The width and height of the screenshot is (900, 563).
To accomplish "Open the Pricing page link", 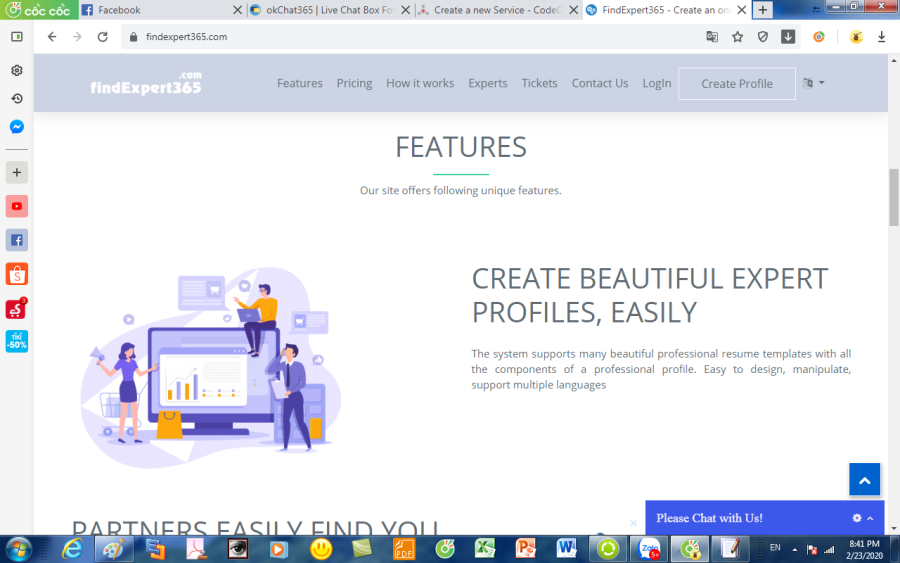I will [354, 83].
